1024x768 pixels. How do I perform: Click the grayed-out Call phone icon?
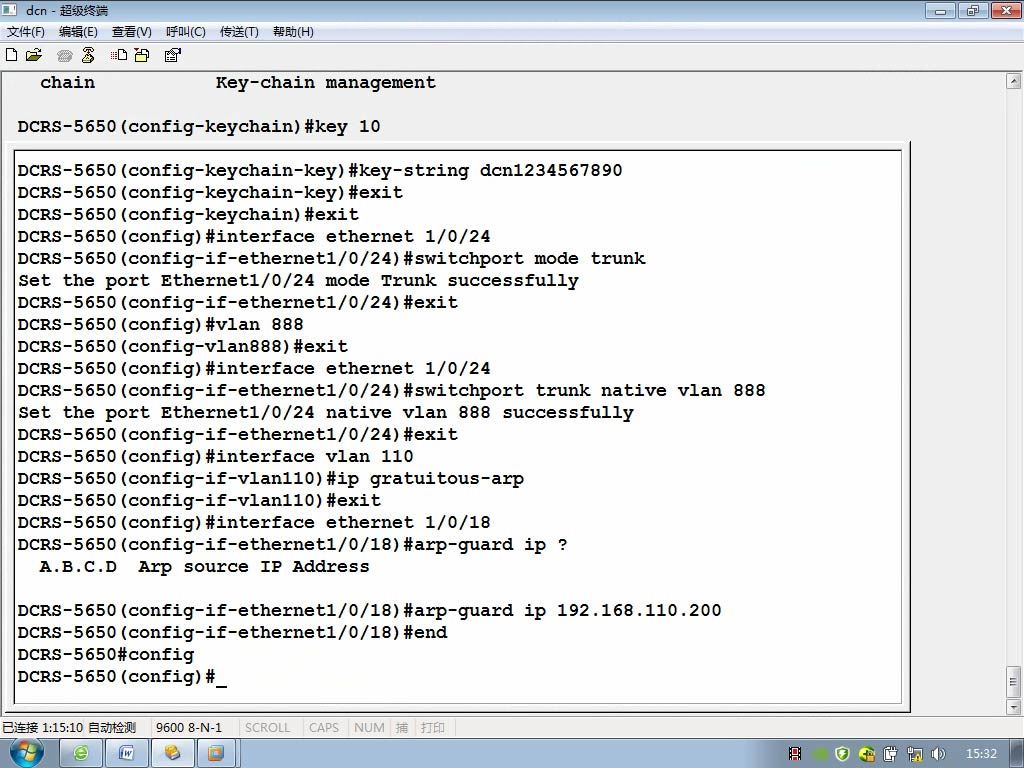64,56
